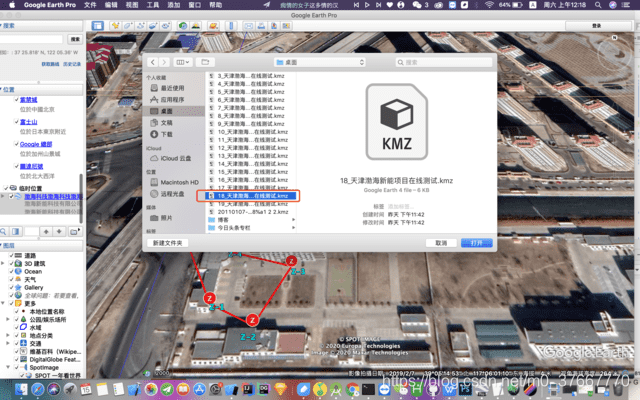Click View in Google Maps toolbar icon
Image resolution: width=640 pixels, height=400 pixels.
(x=286, y=26)
